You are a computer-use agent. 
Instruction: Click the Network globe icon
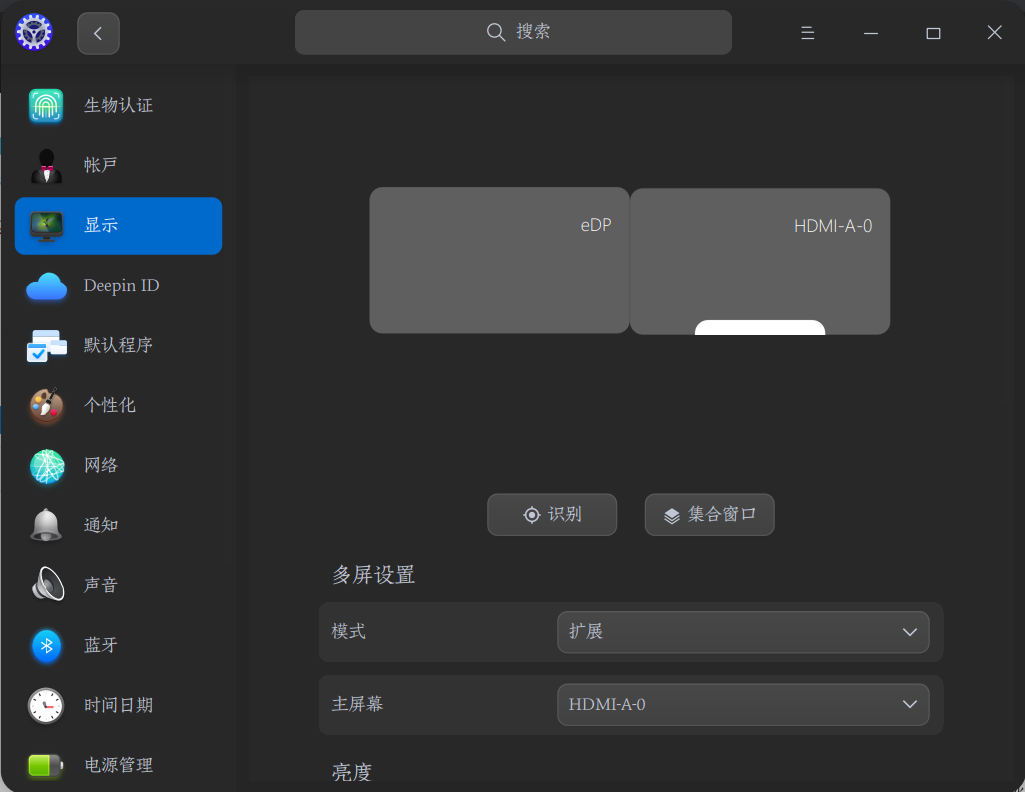(x=47, y=466)
